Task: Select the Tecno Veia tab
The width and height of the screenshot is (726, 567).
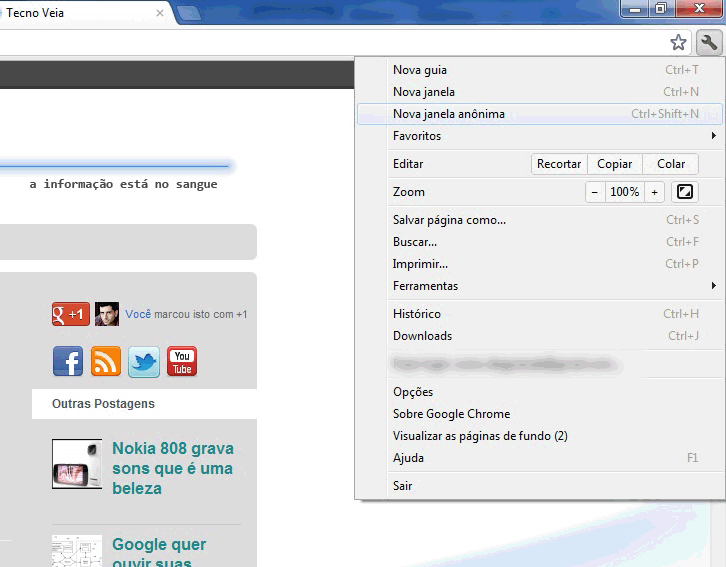Action: coord(83,13)
